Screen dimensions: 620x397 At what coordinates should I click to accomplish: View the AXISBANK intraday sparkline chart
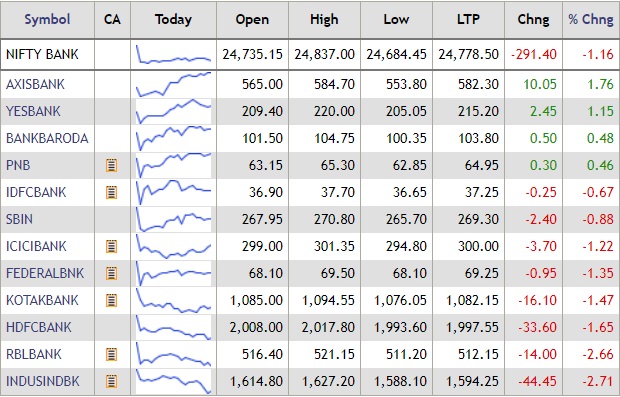pos(173,84)
